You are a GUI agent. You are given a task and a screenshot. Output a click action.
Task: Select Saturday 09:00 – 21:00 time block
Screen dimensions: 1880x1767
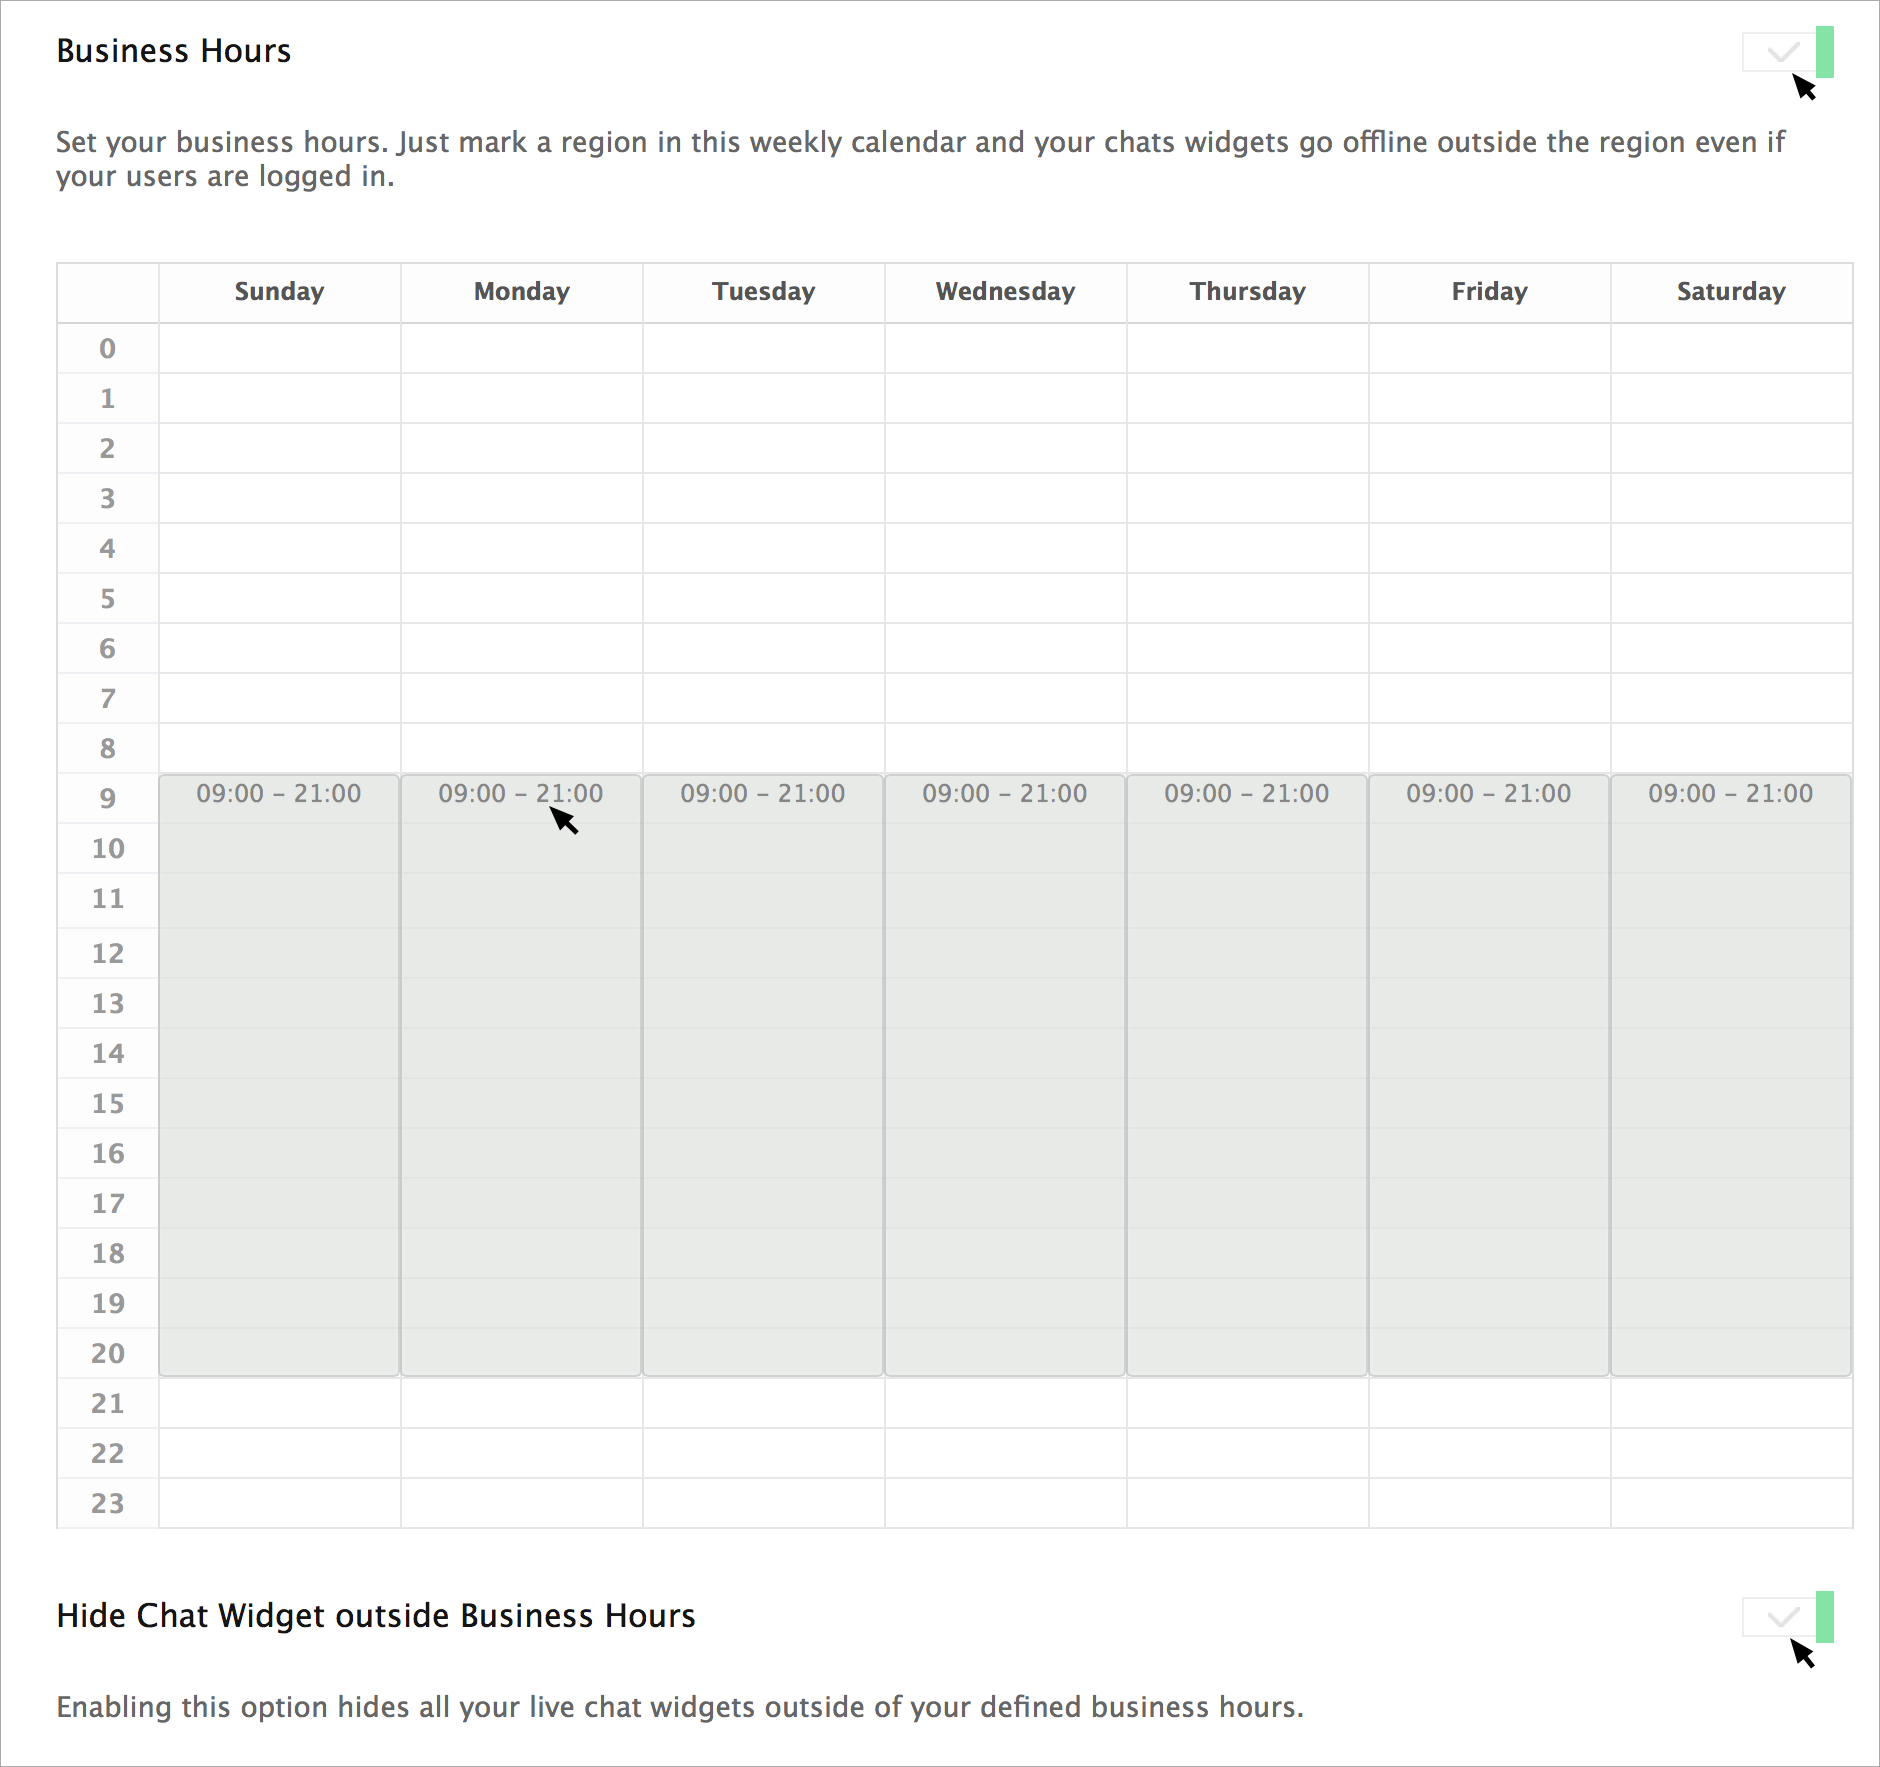click(x=1731, y=1075)
